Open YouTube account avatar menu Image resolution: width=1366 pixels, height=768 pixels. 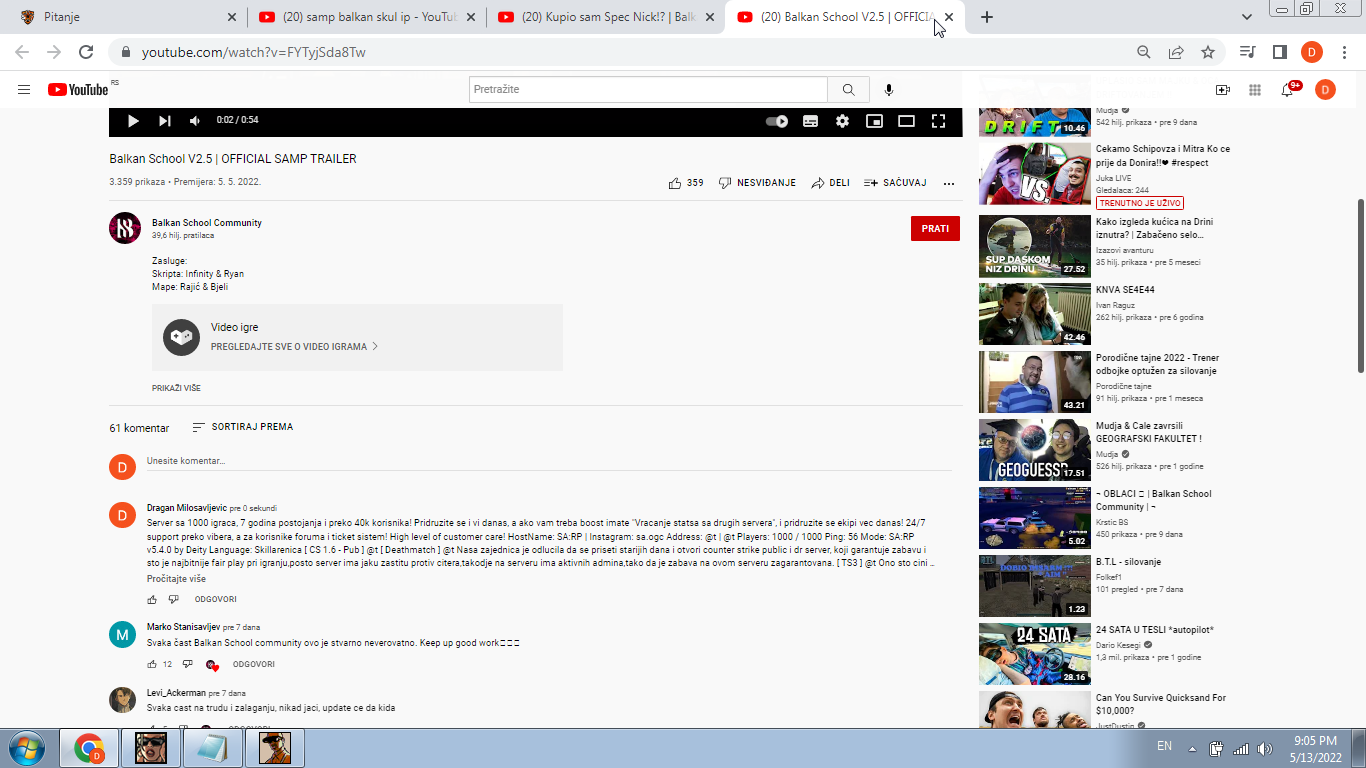click(1325, 90)
